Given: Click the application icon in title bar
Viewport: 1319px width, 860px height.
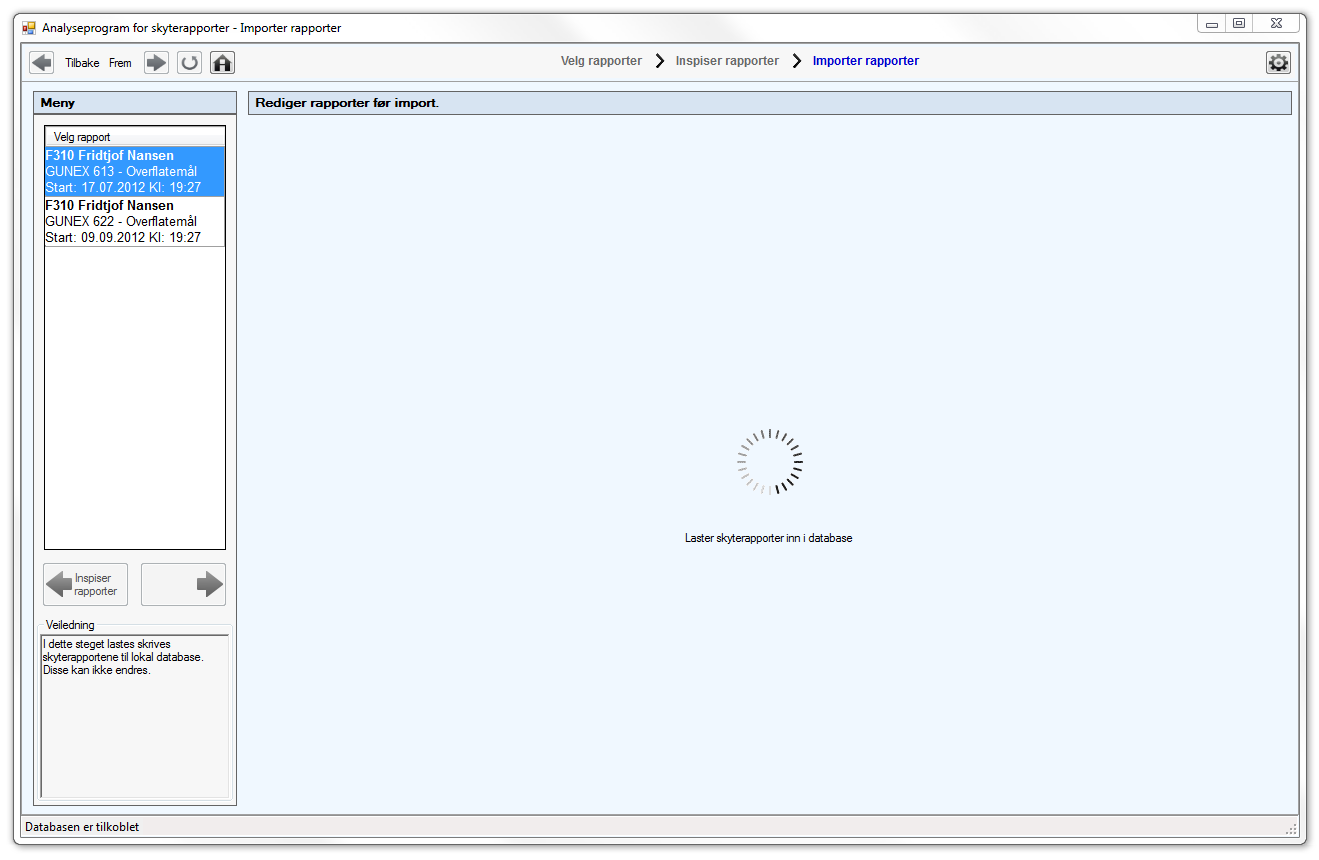Looking at the screenshot, I should [x=29, y=28].
